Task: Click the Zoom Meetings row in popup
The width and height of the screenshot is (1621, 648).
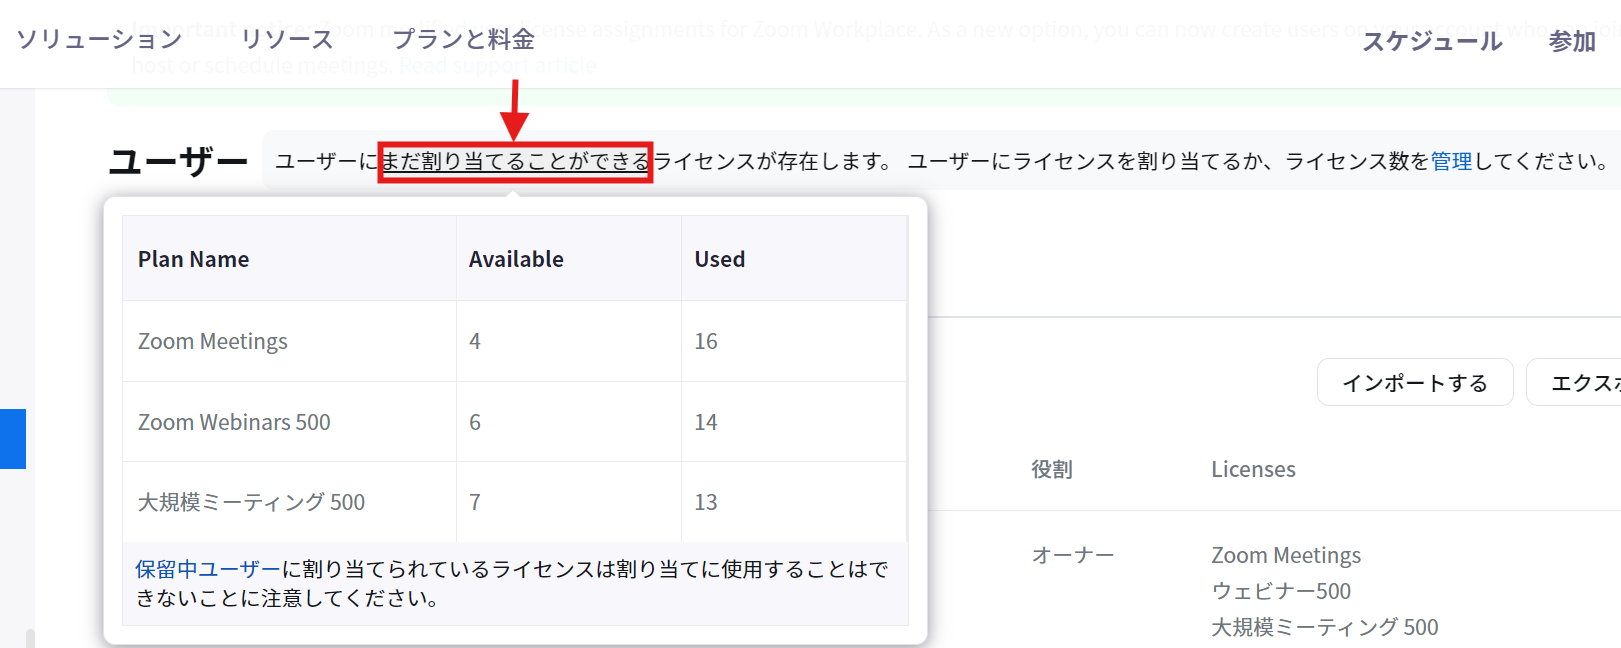Action: (514, 341)
